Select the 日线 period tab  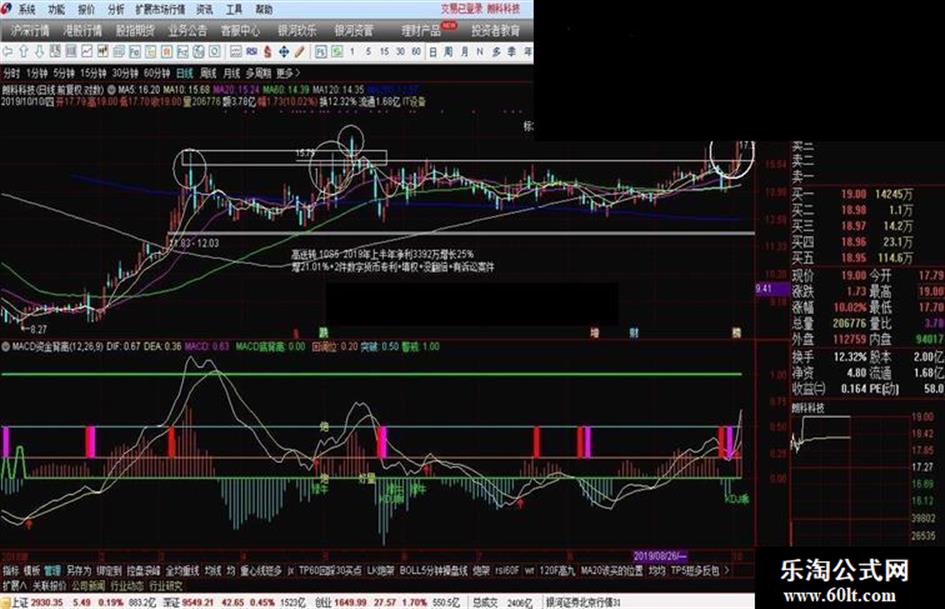tap(184, 74)
